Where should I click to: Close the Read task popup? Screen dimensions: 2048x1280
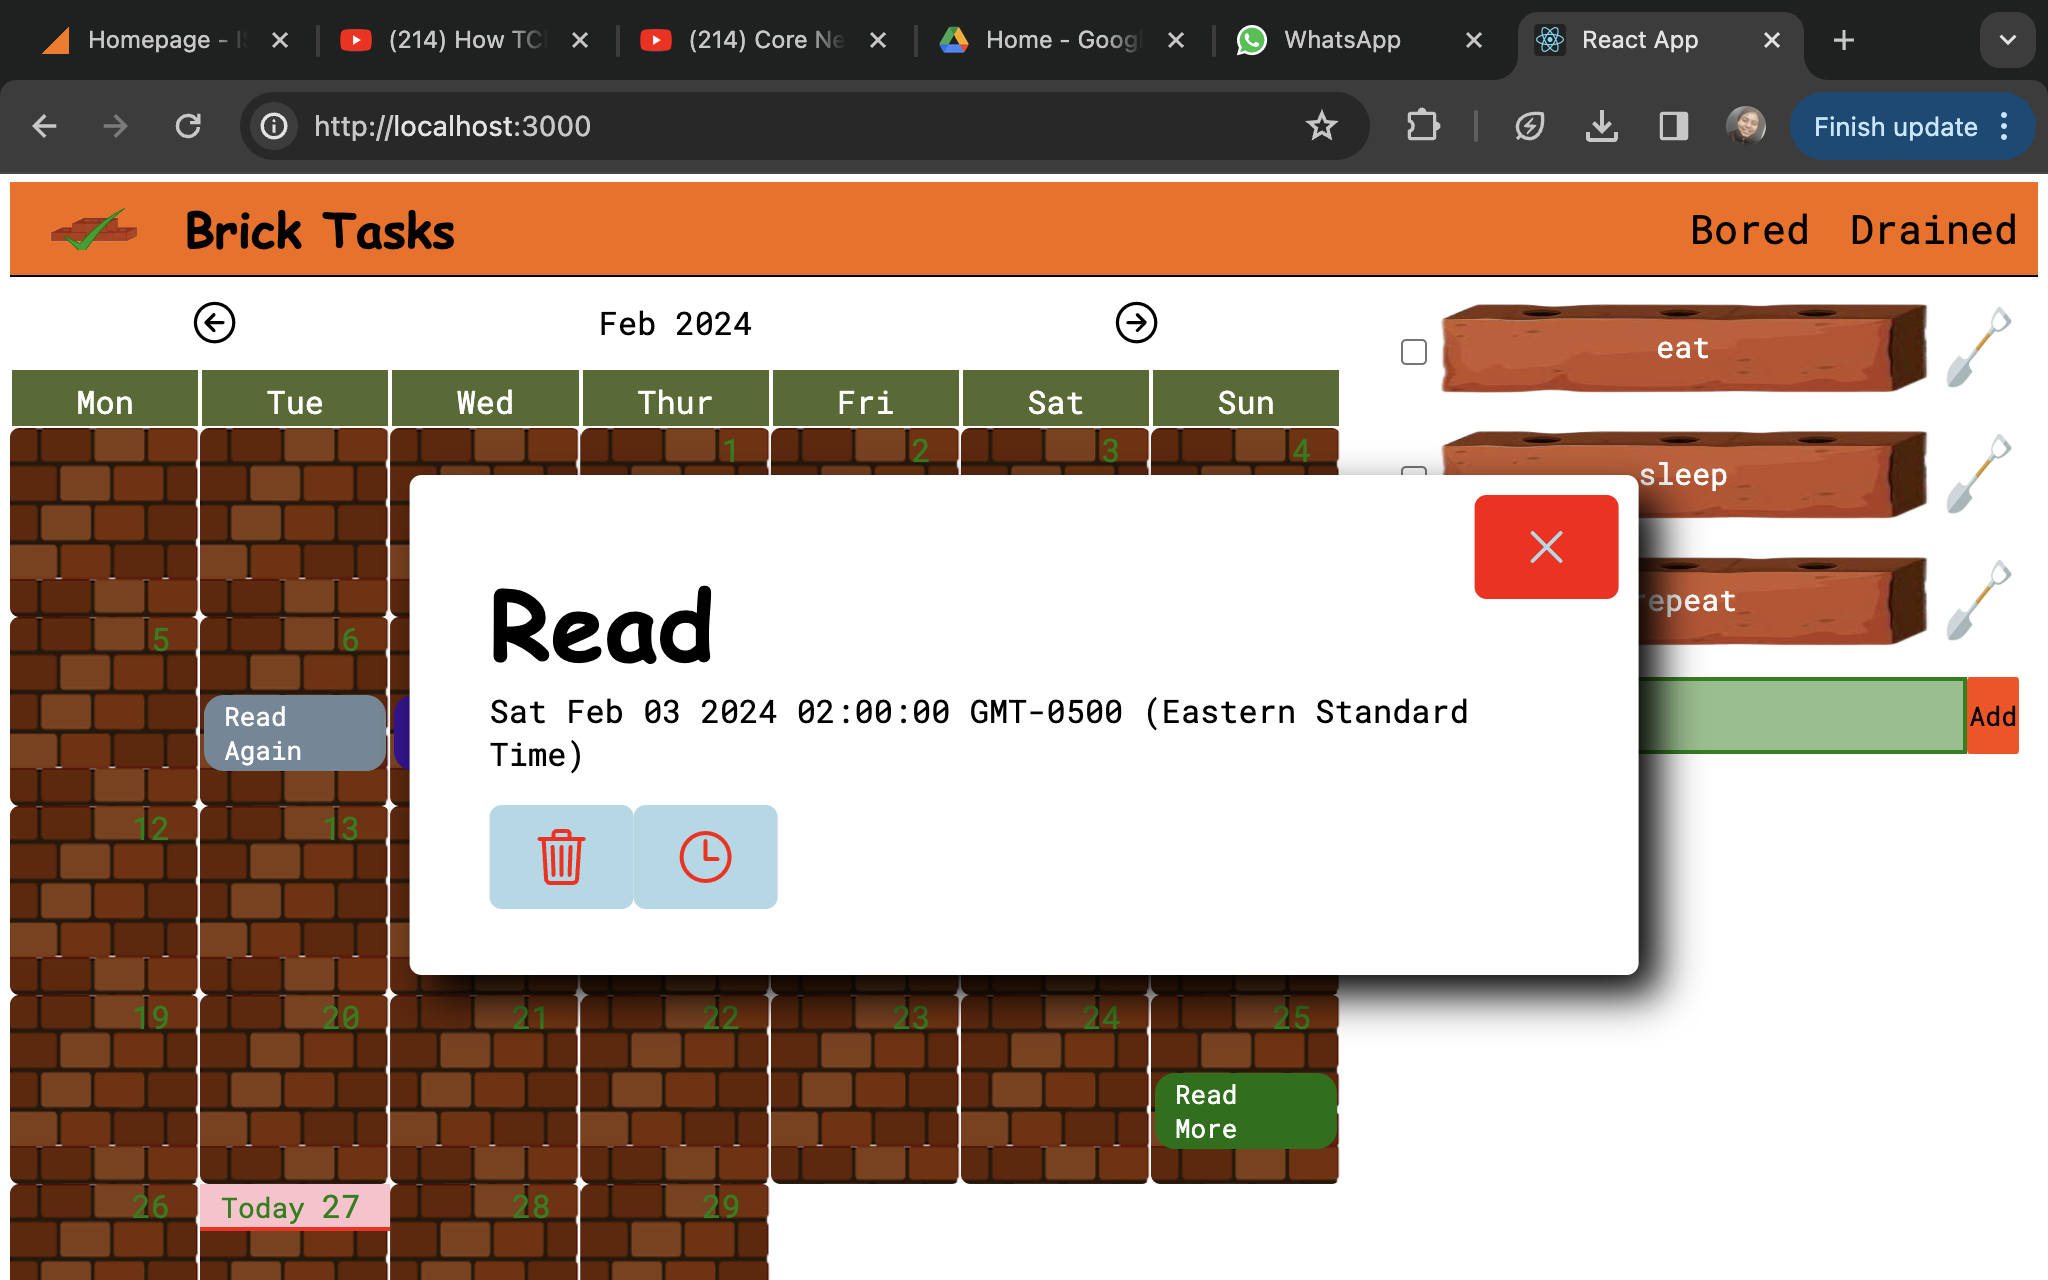coord(1545,547)
